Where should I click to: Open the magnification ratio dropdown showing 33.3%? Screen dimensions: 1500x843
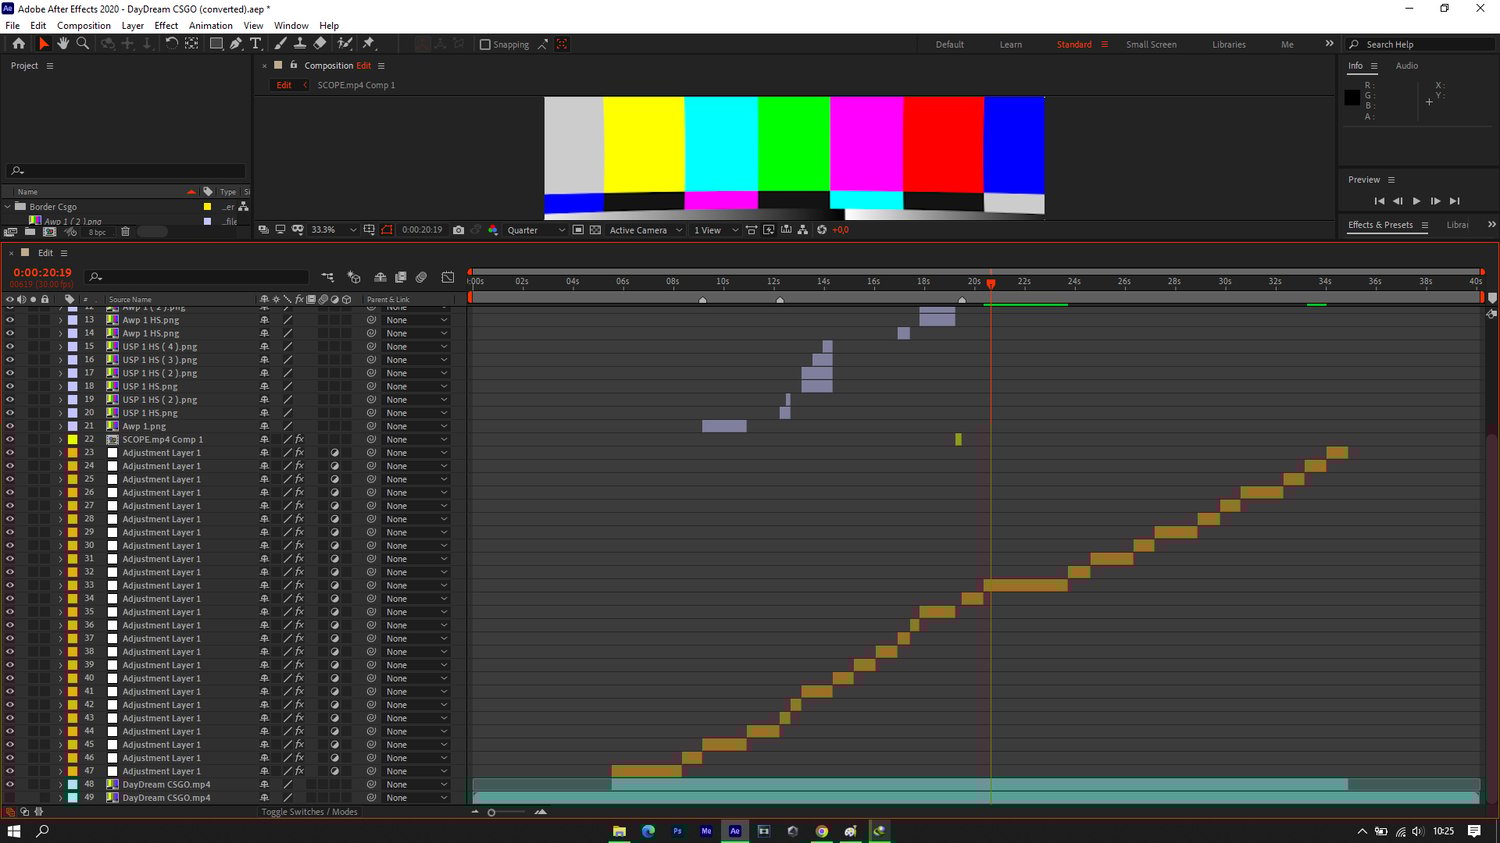333,230
